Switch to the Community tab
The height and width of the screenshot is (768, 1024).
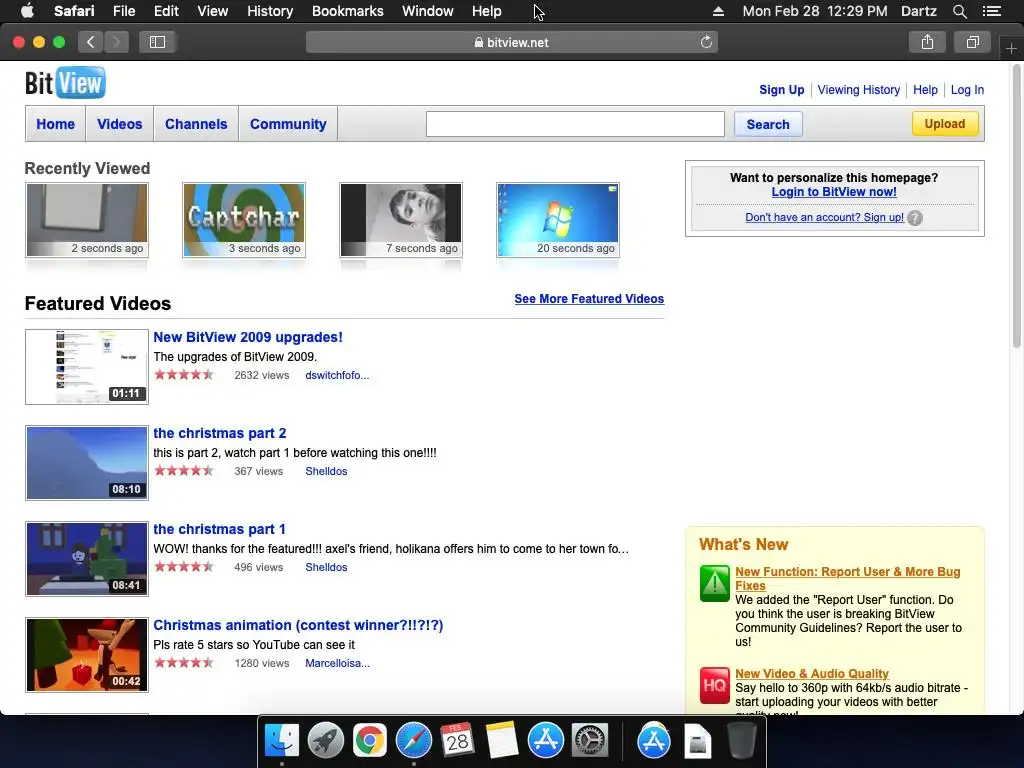[288, 124]
